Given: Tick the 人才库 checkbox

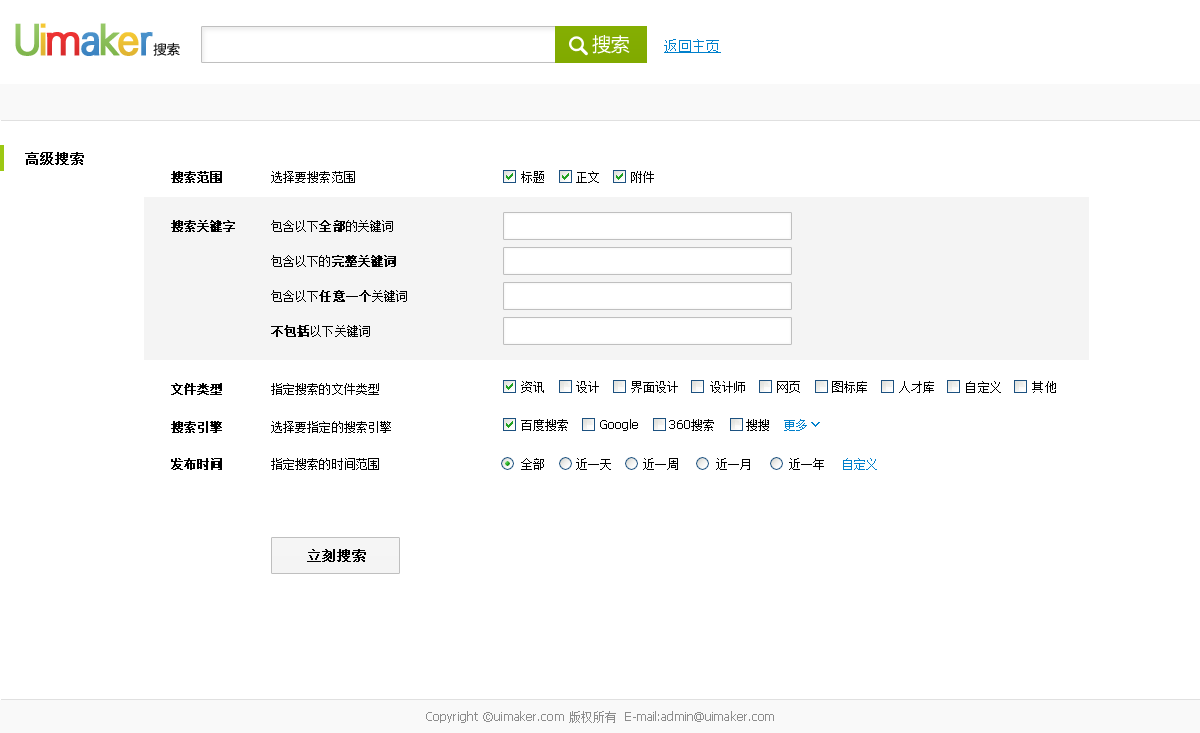Looking at the screenshot, I should click(x=888, y=387).
